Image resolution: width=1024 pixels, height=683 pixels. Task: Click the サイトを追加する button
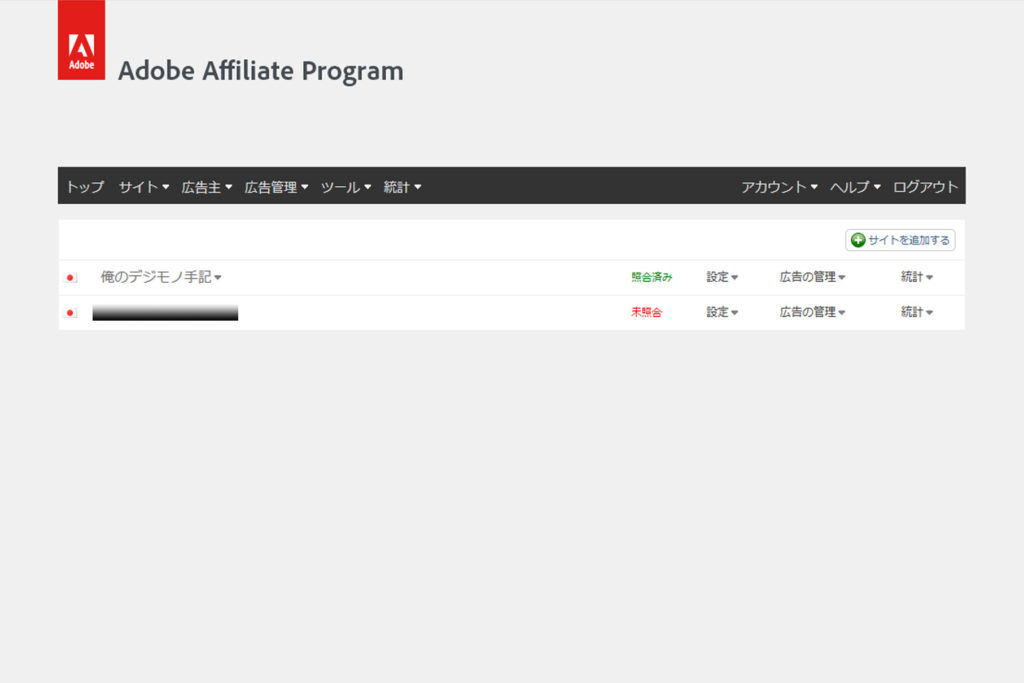pos(900,240)
